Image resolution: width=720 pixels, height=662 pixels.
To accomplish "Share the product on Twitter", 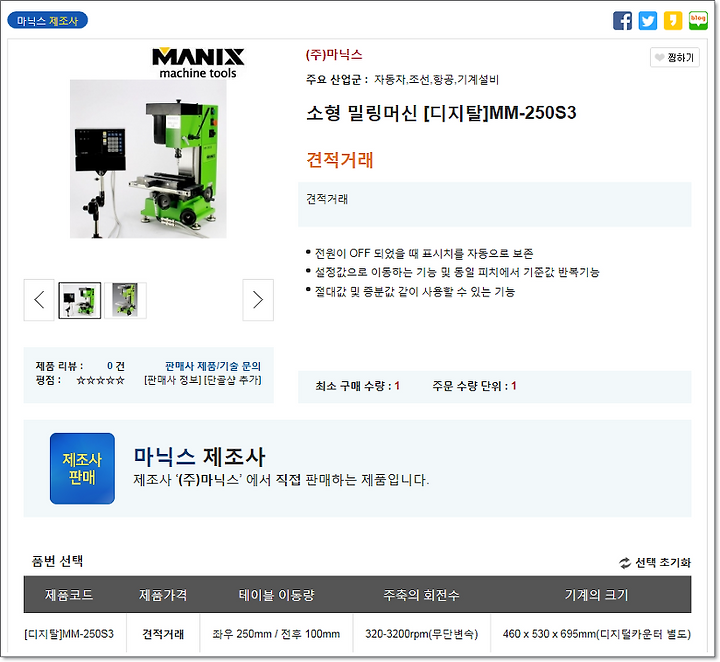I will [x=647, y=21].
